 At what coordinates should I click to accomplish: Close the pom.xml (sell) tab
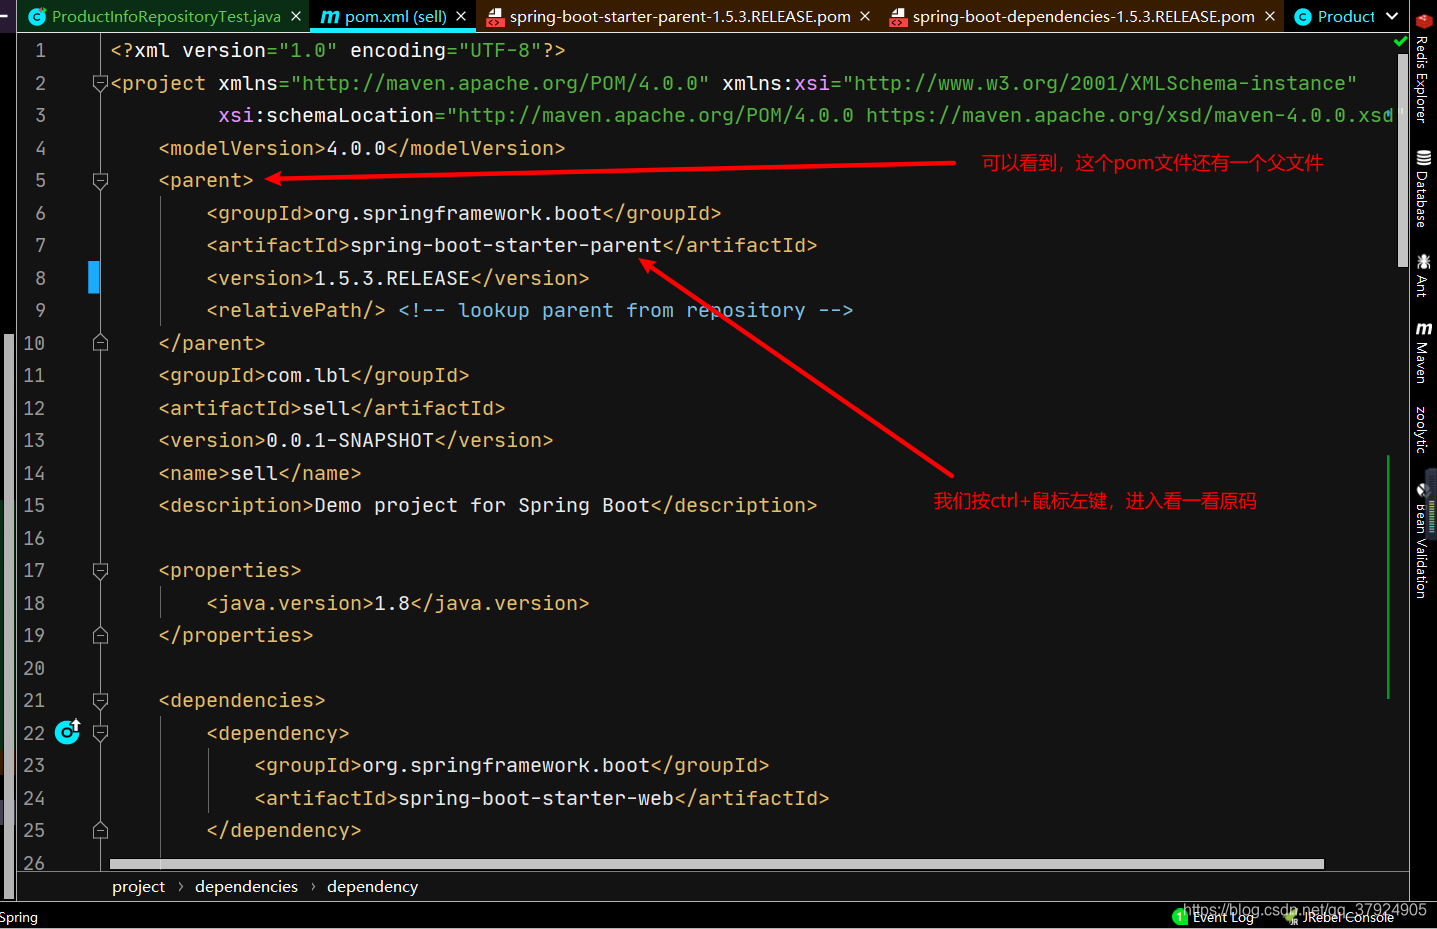click(x=461, y=17)
